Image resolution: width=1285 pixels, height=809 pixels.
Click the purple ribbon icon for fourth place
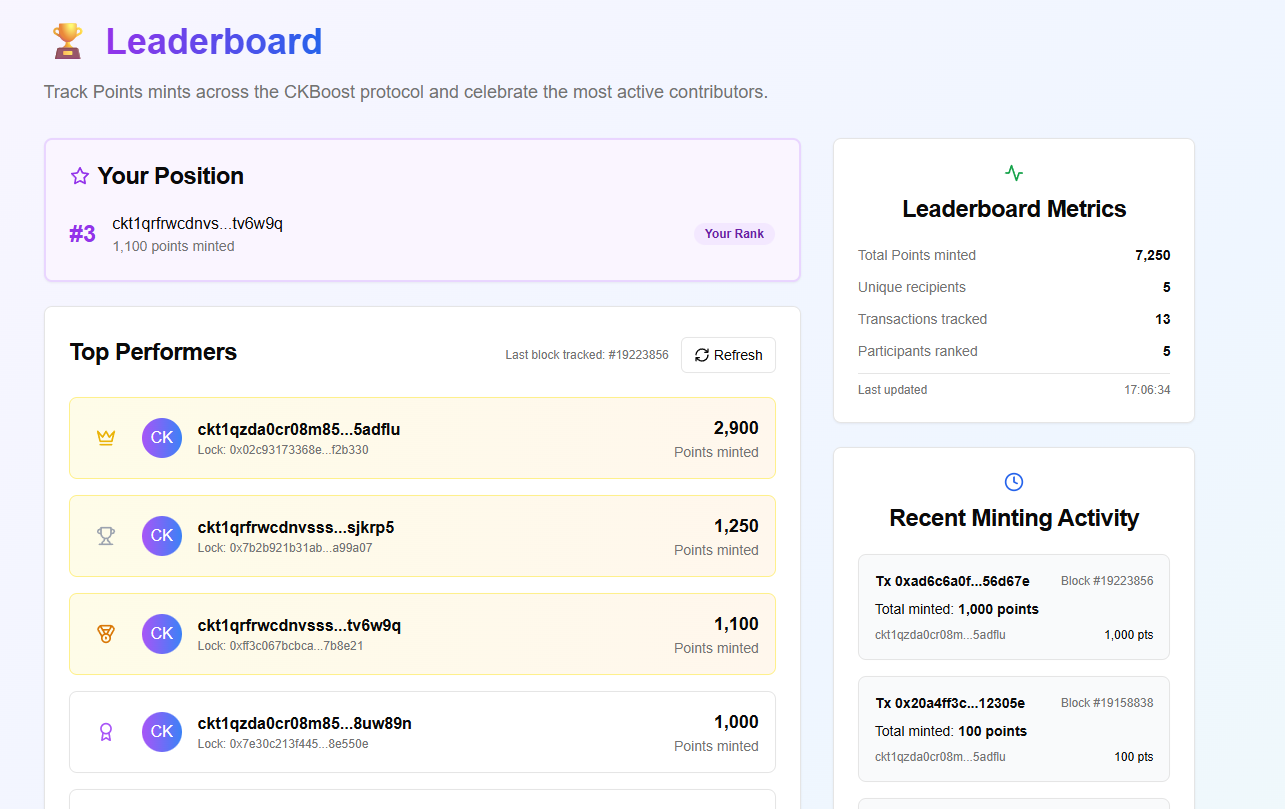106,732
